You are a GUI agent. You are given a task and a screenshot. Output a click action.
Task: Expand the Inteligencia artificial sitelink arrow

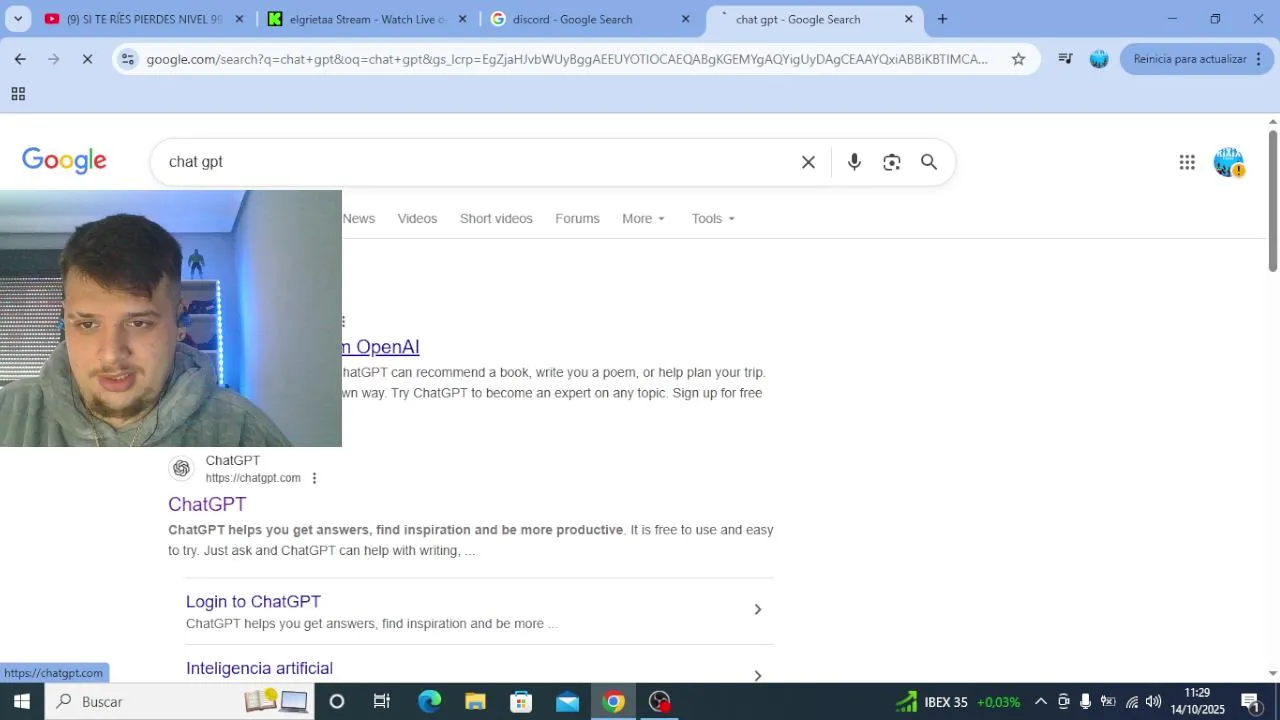point(757,675)
